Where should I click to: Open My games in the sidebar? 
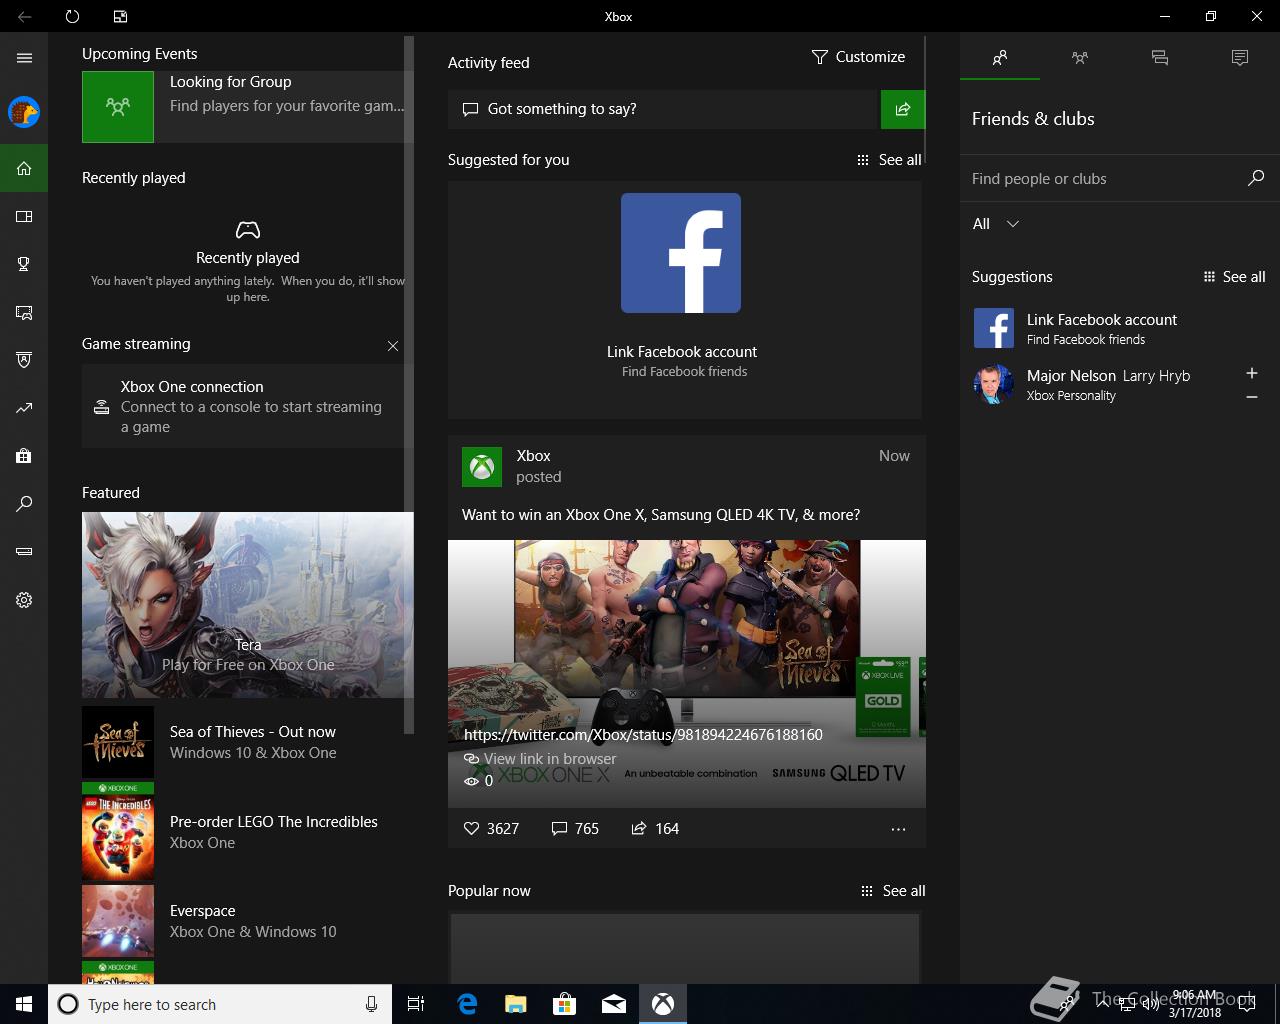point(24,216)
